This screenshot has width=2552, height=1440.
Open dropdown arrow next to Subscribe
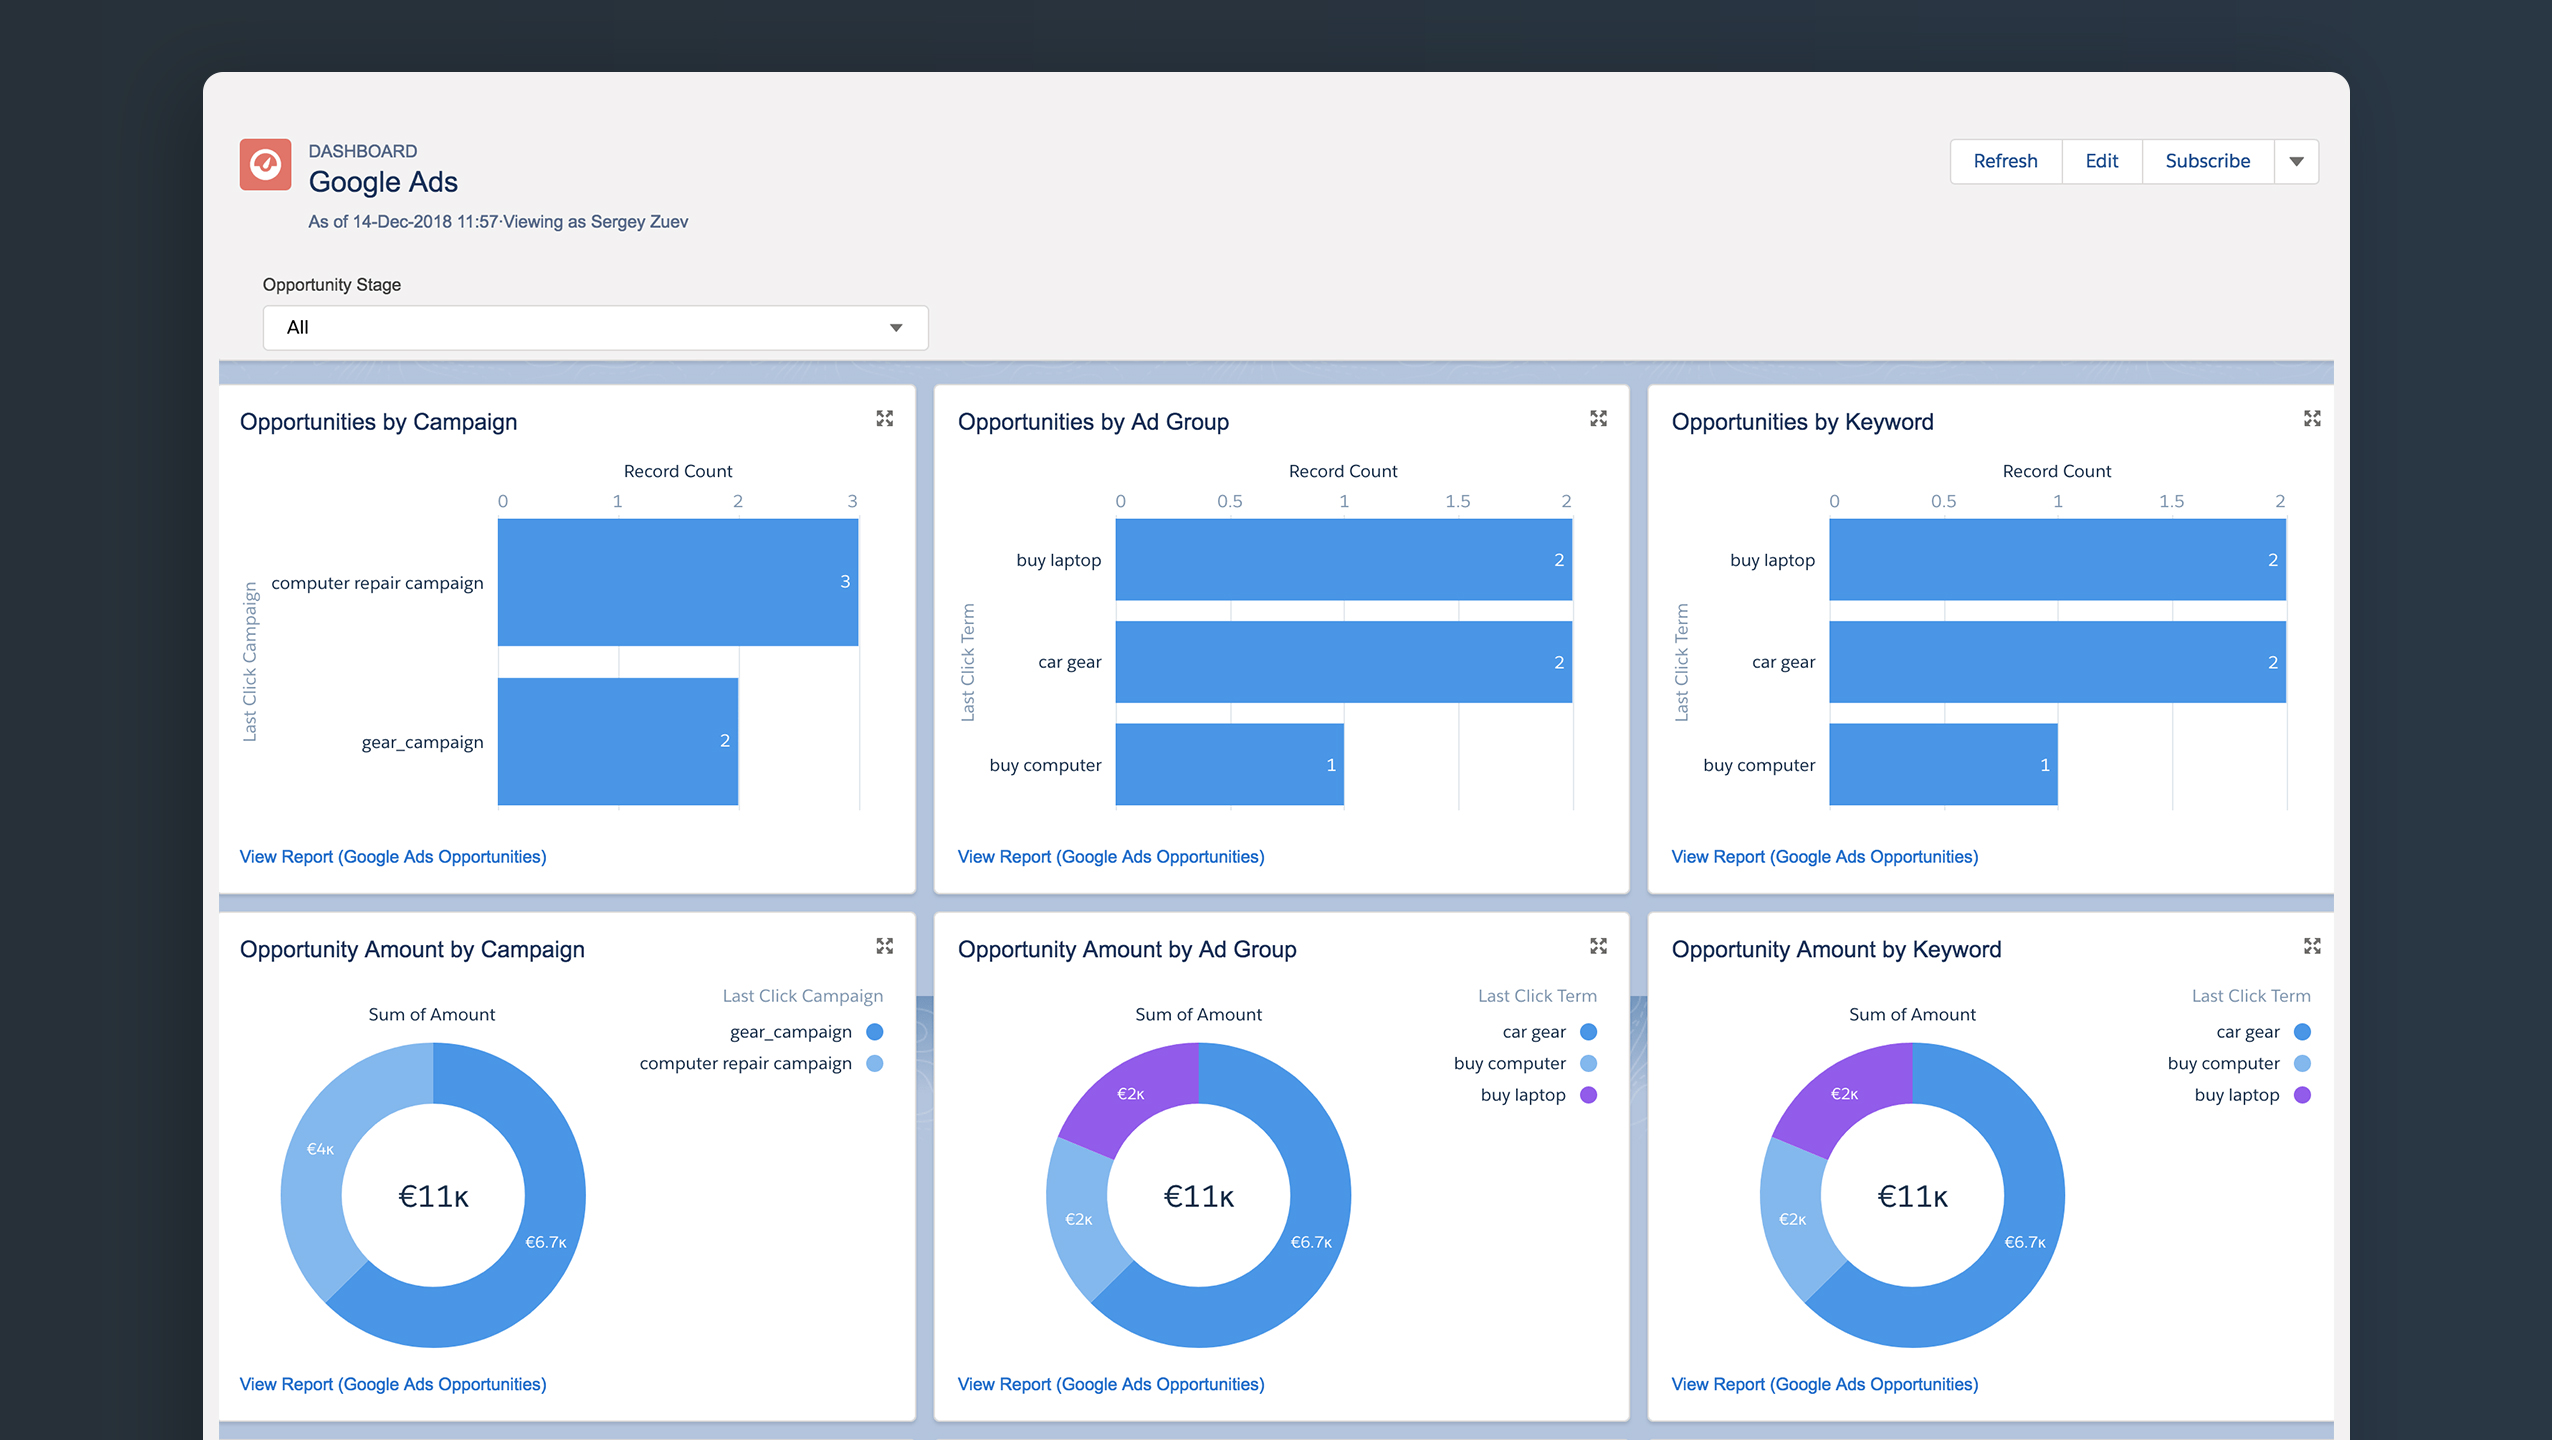tap(2296, 161)
